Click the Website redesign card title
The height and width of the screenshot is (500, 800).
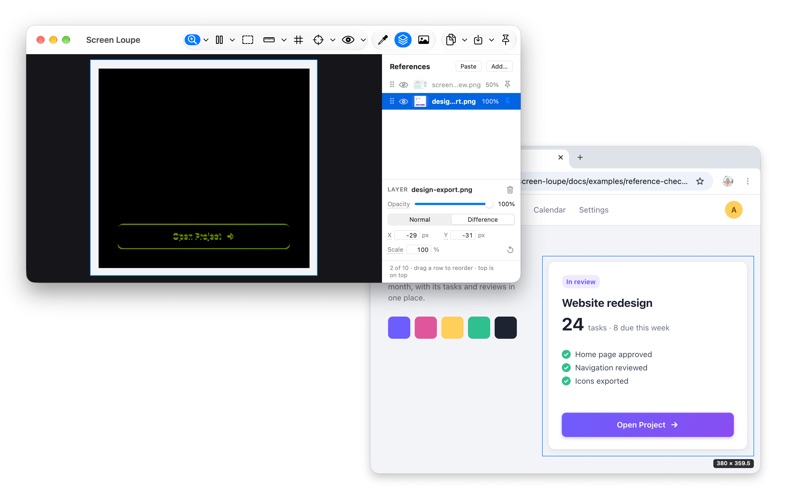(607, 303)
